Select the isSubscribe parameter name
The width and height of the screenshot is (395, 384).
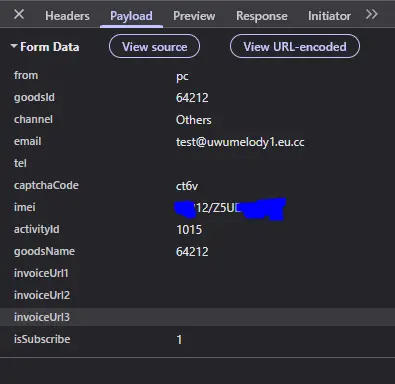pyautogui.click(x=42, y=339)
